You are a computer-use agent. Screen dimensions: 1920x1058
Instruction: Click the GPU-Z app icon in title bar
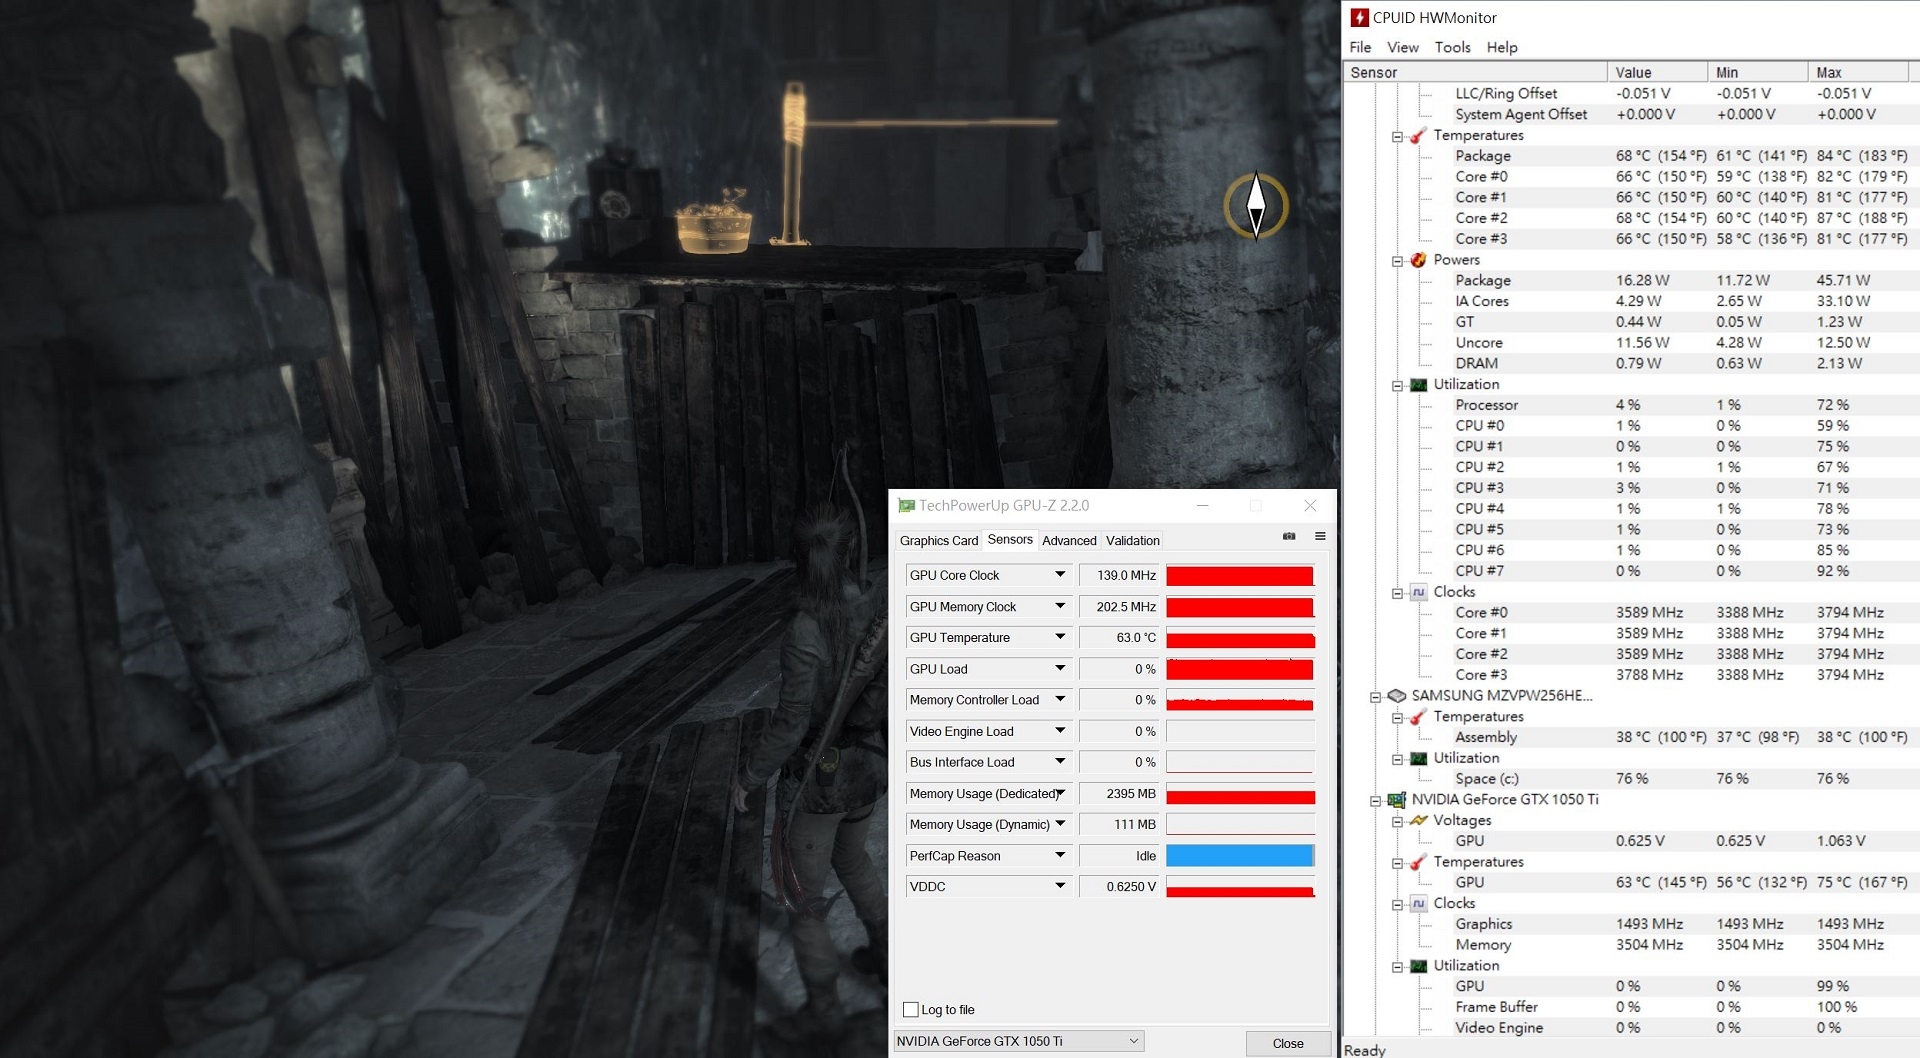(x=906, y=506)
